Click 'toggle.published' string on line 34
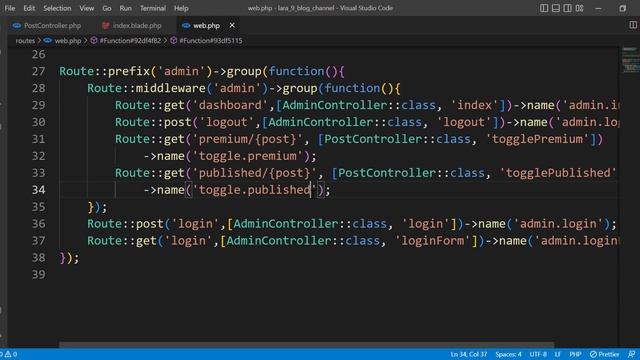Screen dimensions: 640x360 [254, 190]
